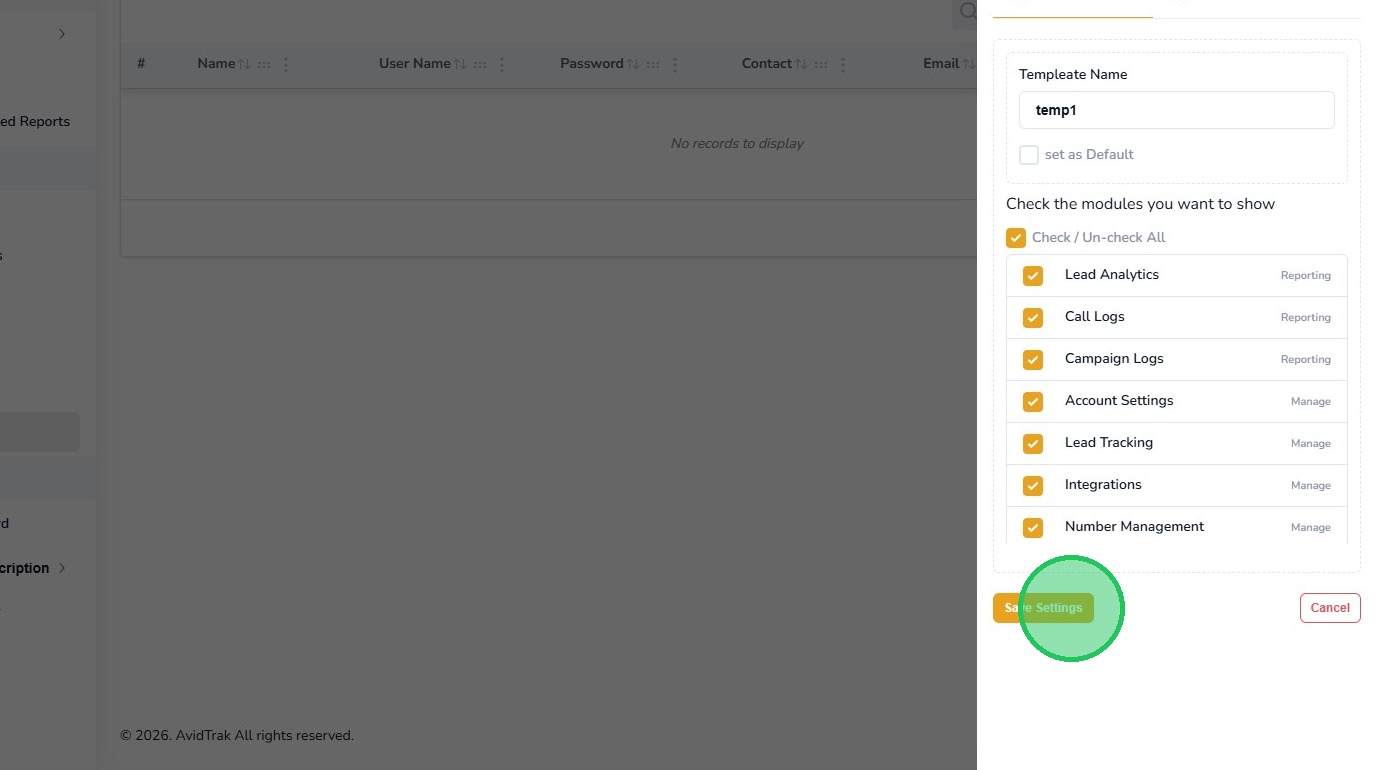Screen dimensions: 1377x770
Task: Click sort icon on User Name column
Action: point(460,64)
